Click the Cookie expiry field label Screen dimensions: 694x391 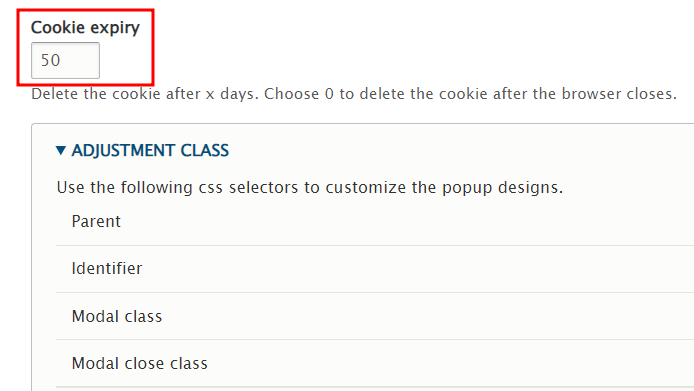pyautogui.click(x=85, y=27)
